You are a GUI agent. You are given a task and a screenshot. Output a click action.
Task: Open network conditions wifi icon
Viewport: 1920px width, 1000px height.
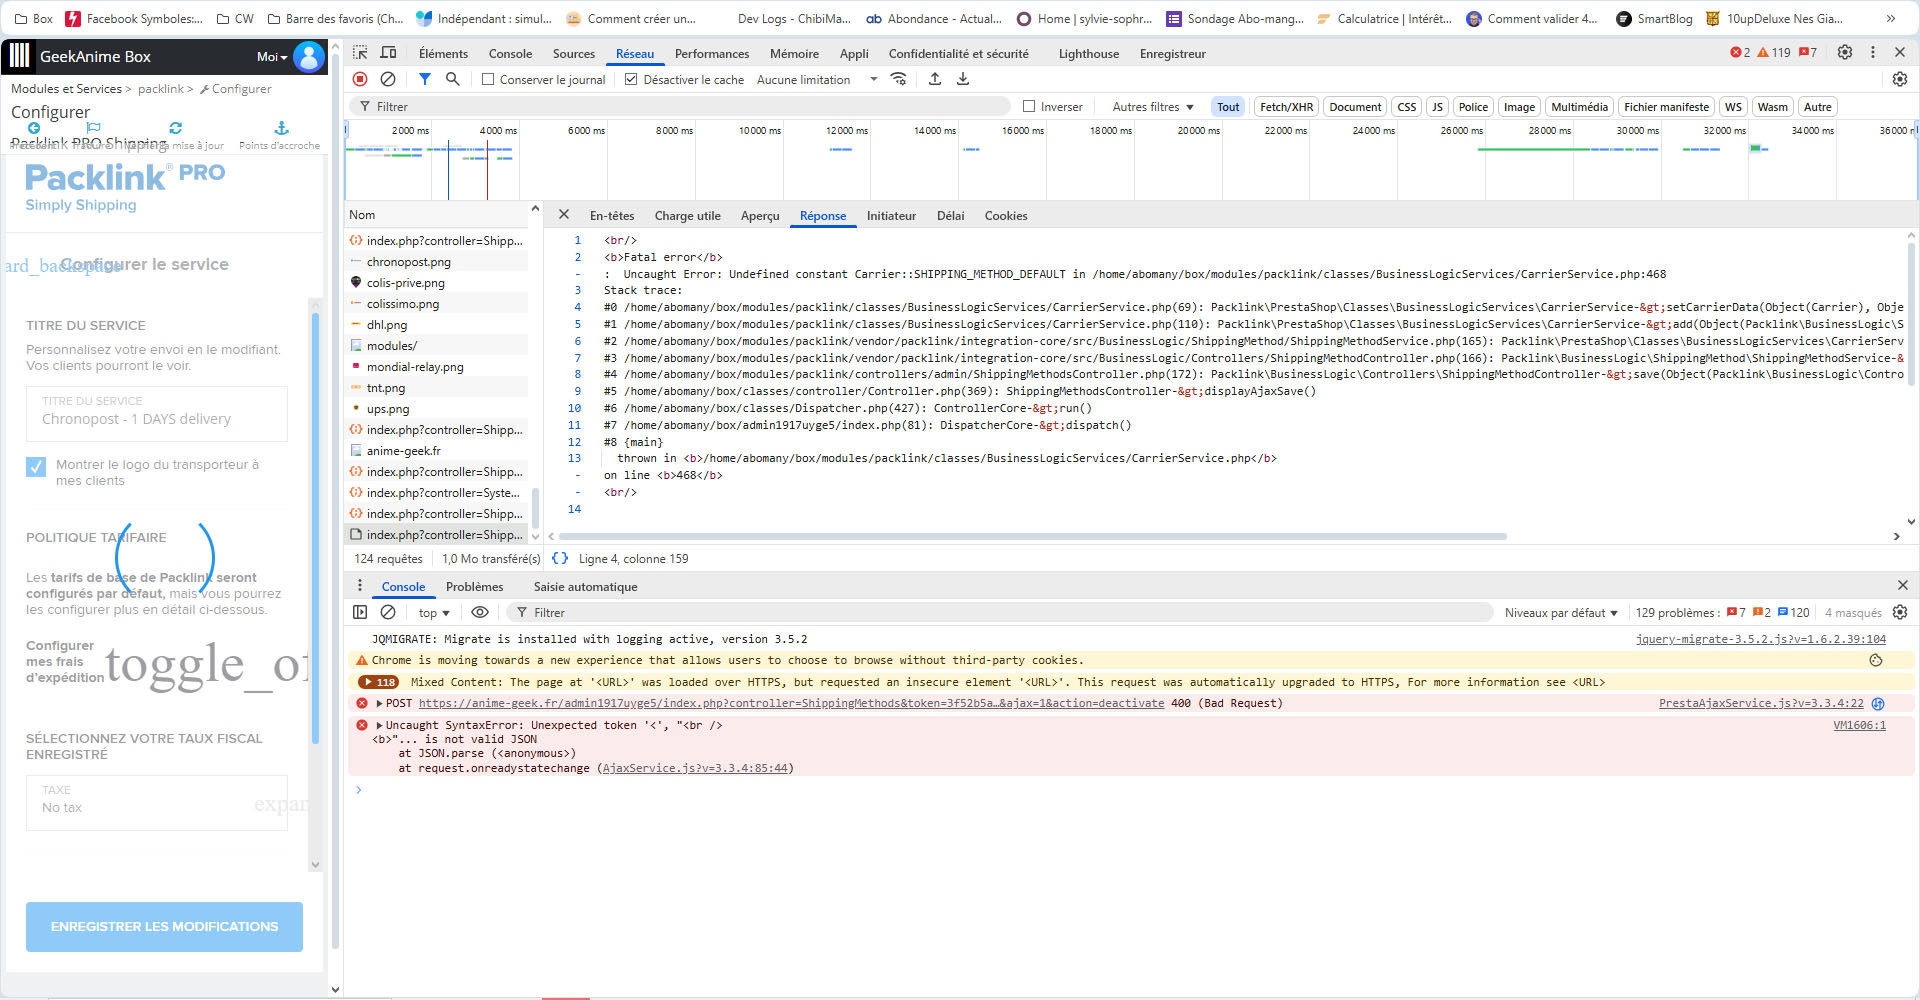click(x=899, y=79)
